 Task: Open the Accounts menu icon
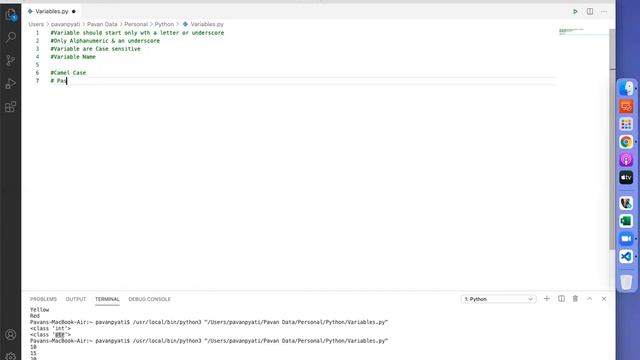11,335
